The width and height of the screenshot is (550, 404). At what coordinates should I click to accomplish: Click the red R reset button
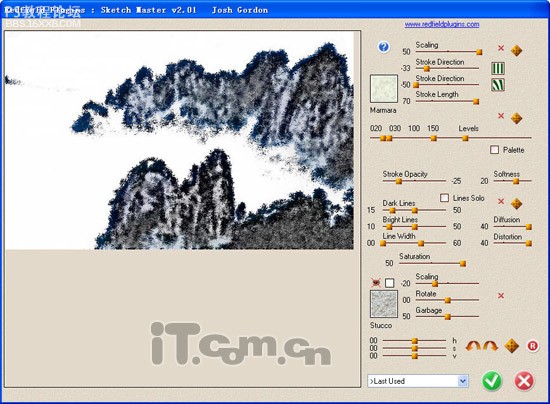(532, 346)
